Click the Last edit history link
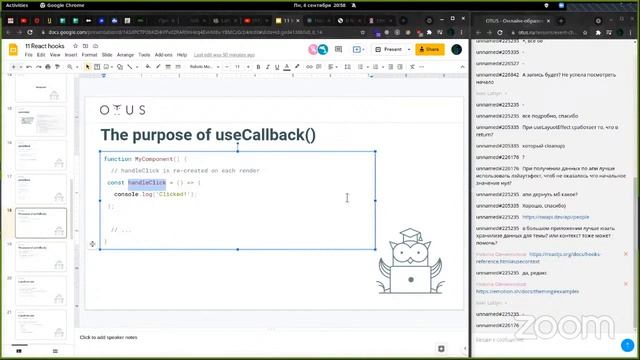Screen dimensions: 640x360 tap(224, 55)
